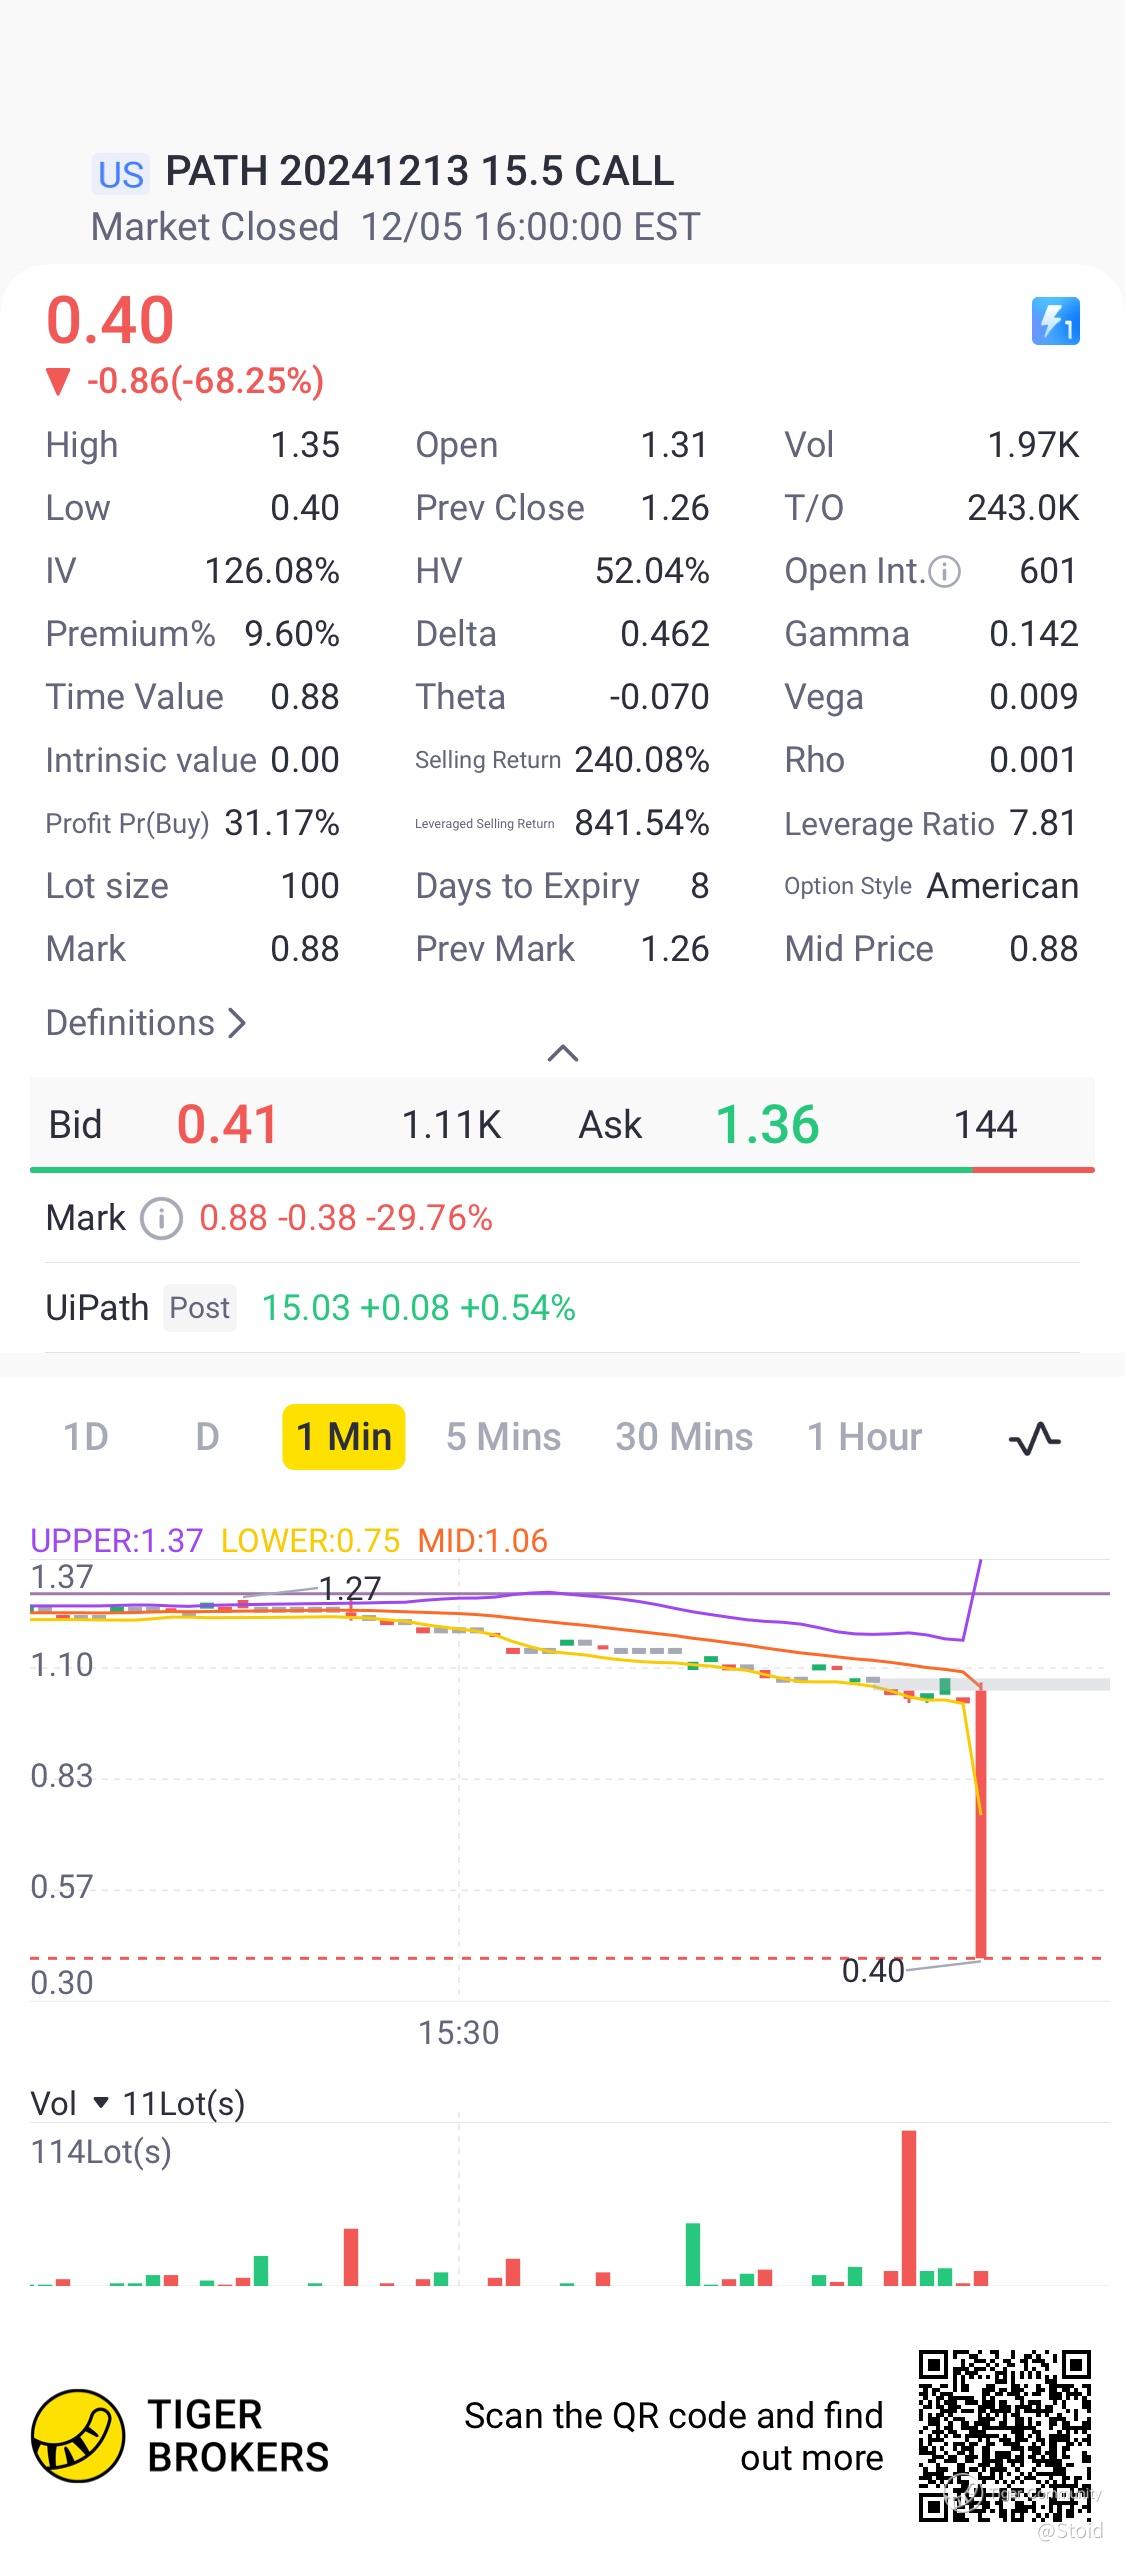Tap the Ask price 1.36
1125x2556 pixels.
pyautogui.click(x=767, y=1124)
